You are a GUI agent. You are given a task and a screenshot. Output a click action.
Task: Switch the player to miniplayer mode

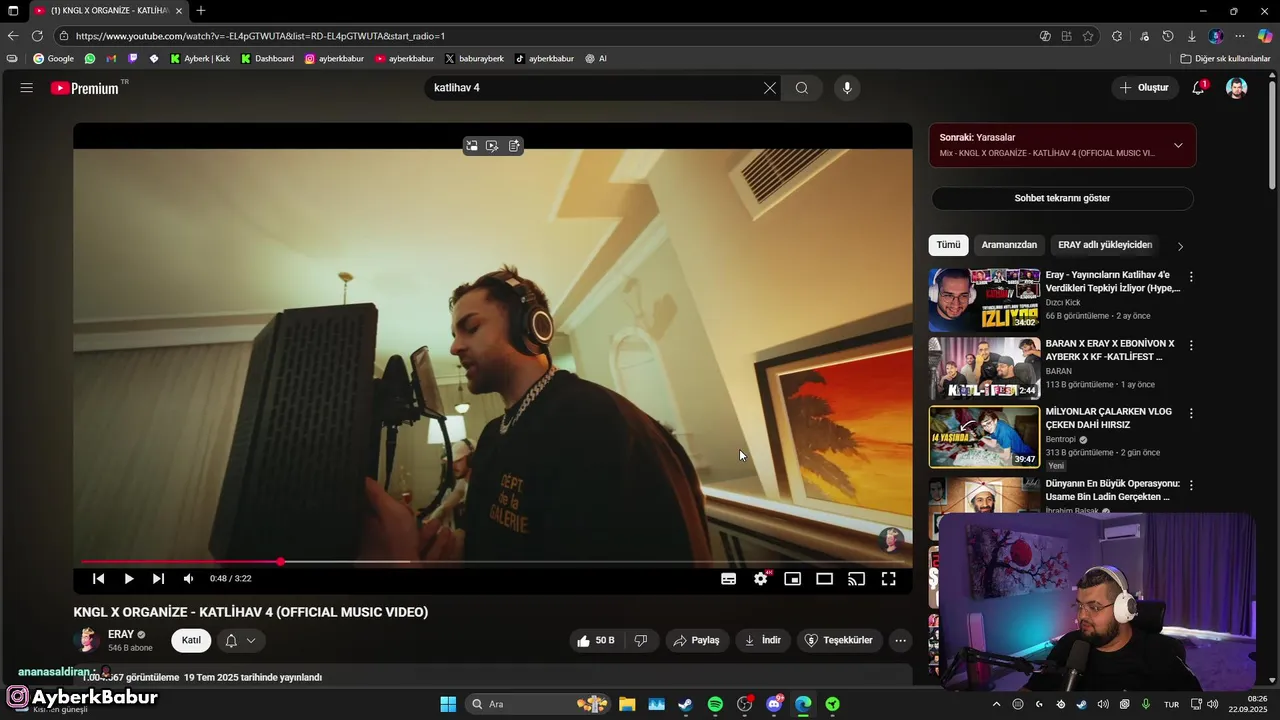792,578
